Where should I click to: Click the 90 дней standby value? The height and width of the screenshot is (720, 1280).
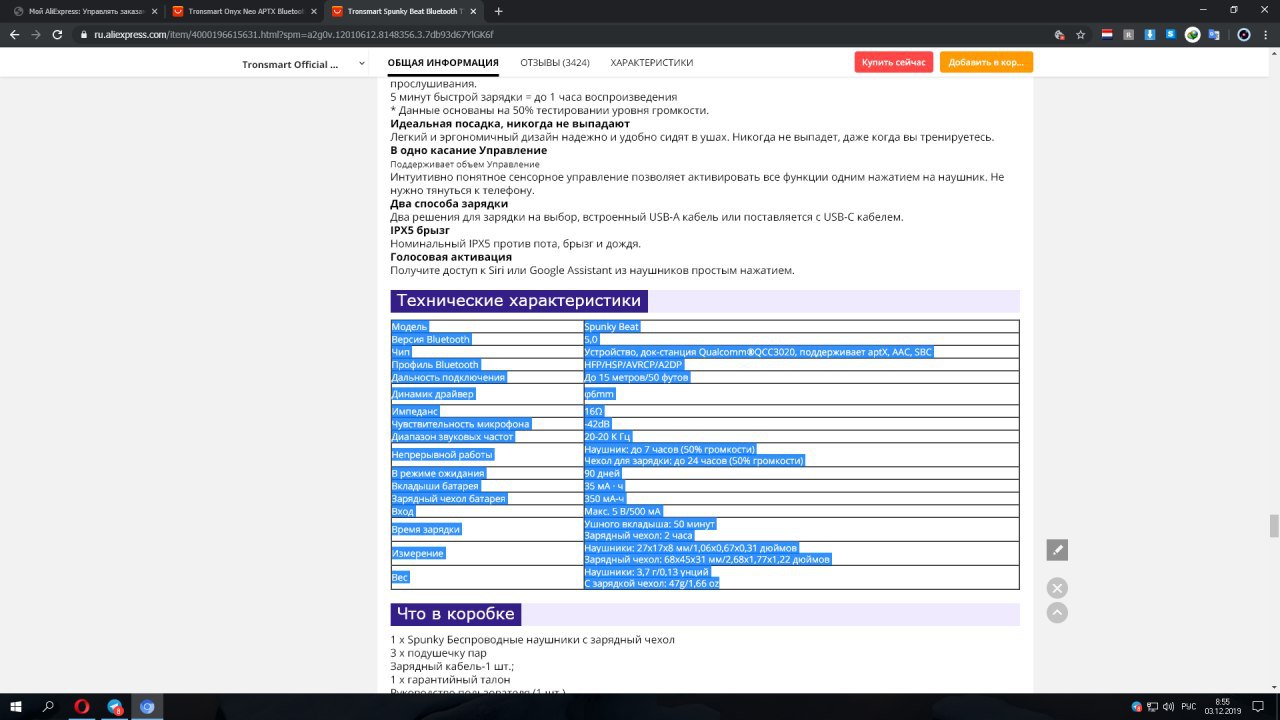(602, 473)
